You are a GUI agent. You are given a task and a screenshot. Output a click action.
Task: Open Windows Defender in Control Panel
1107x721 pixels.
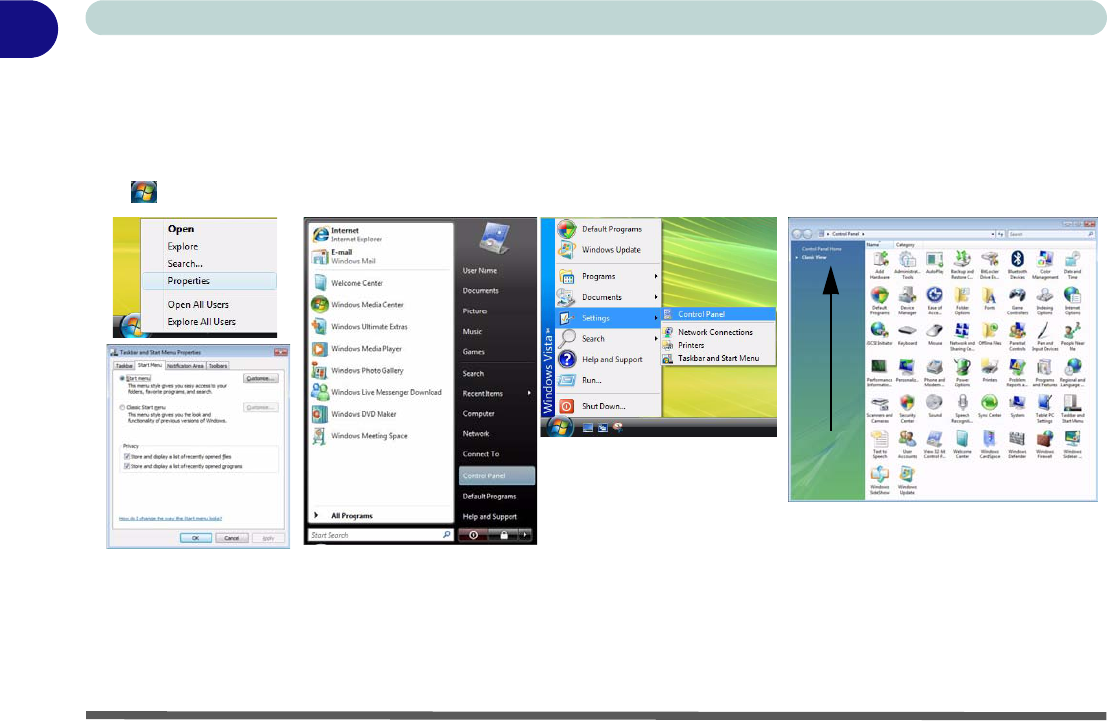click(x=1017, y=445)
